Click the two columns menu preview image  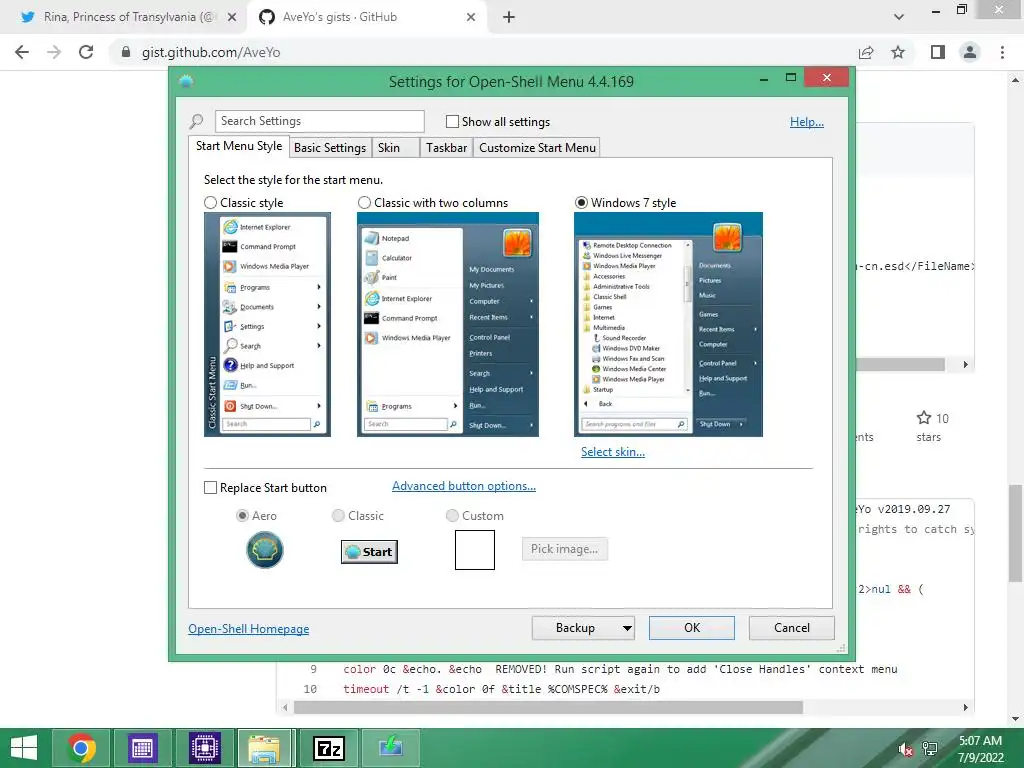point(448,325)
